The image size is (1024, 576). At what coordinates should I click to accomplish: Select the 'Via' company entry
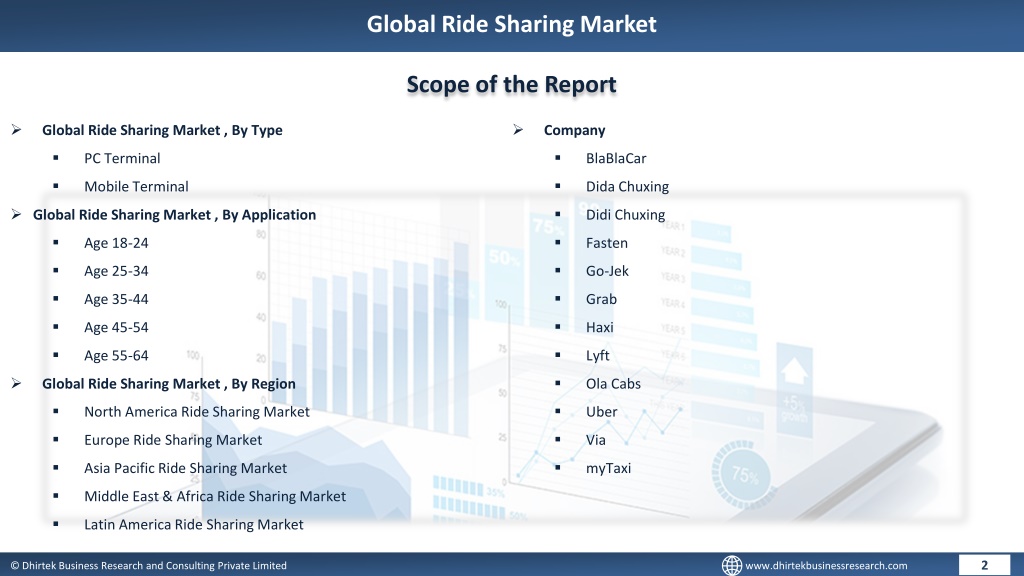pyautogui.click(x=596, y=440)
